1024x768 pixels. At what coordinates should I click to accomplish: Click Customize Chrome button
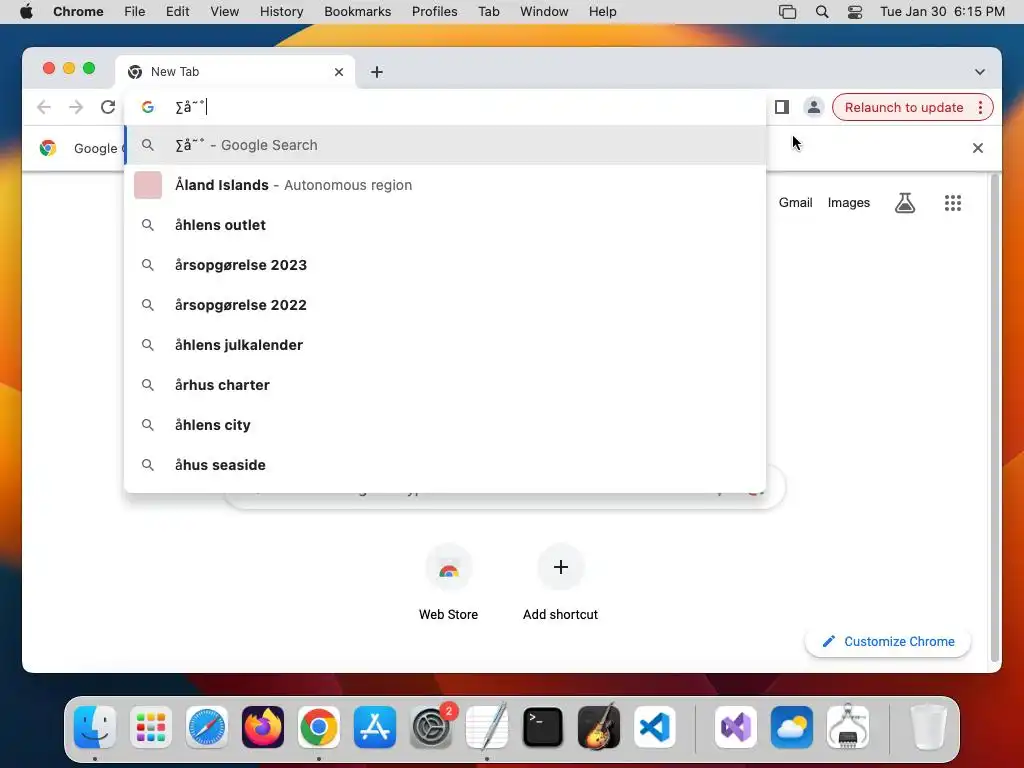pos(888,641)
